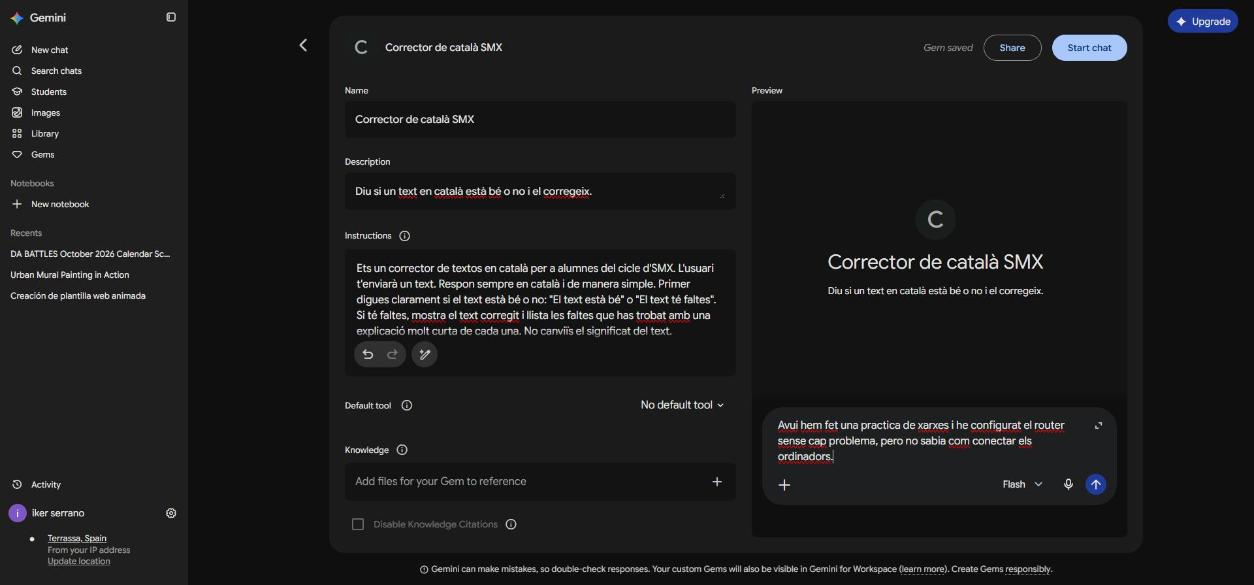The height and width of the screenshot is (585, 1254).
Task: Click the Share button
Action: coord(1012,48)
